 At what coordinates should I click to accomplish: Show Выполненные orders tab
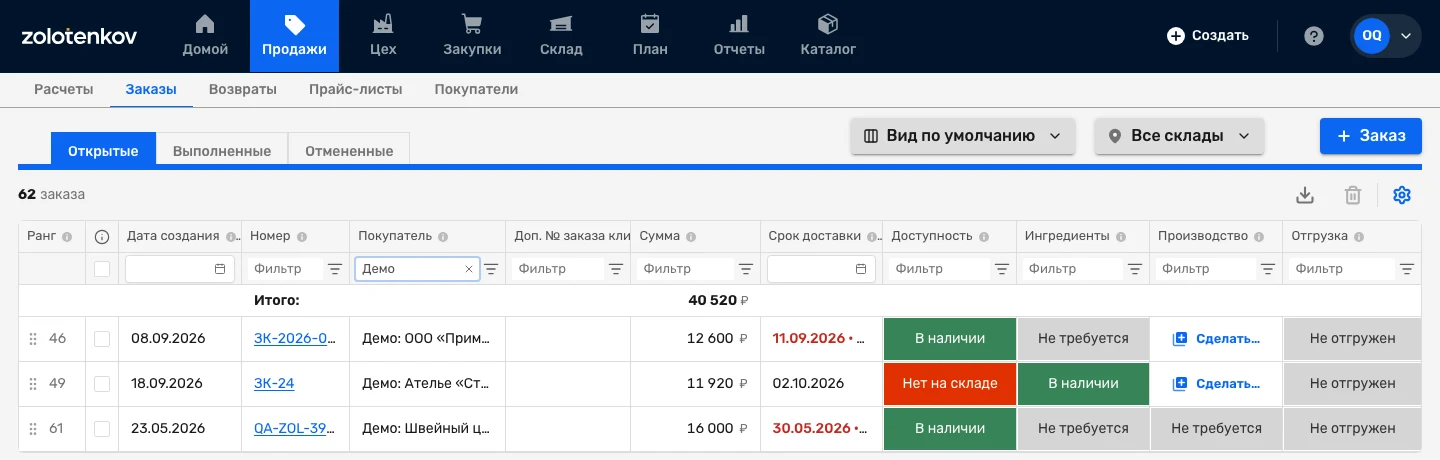click(222, 151)
